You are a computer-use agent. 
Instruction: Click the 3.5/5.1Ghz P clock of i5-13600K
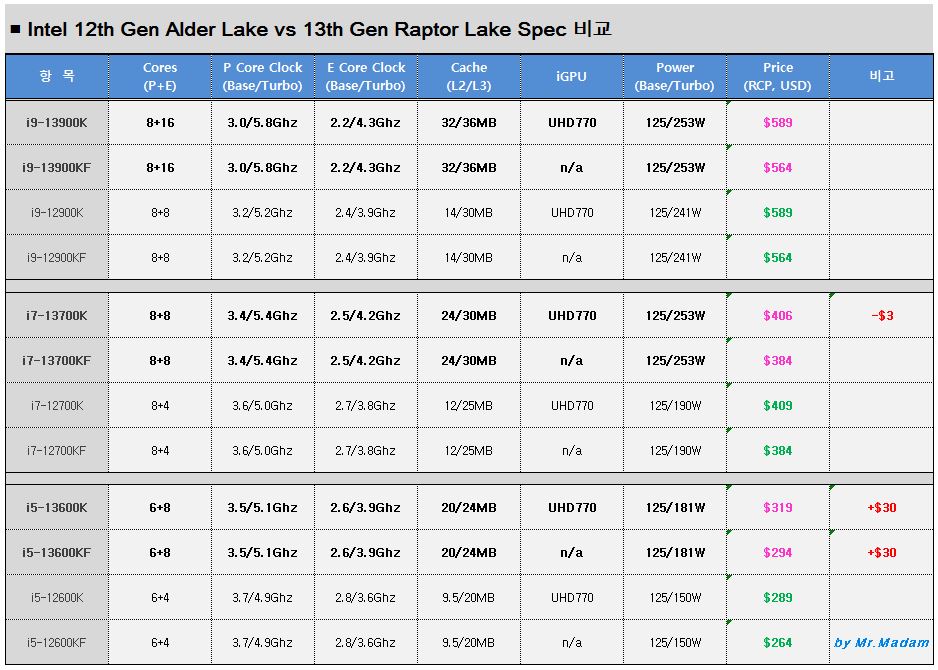(x=263, y=507)
